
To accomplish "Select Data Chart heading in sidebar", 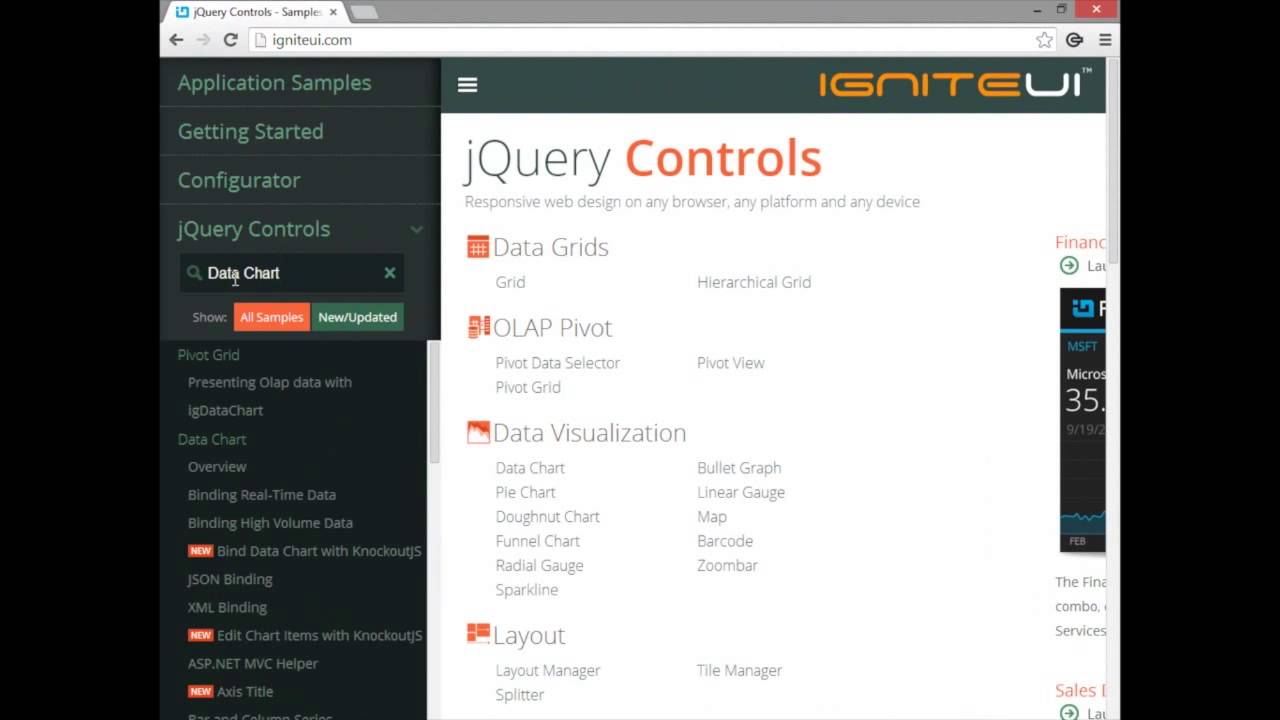I will point(212,439).
